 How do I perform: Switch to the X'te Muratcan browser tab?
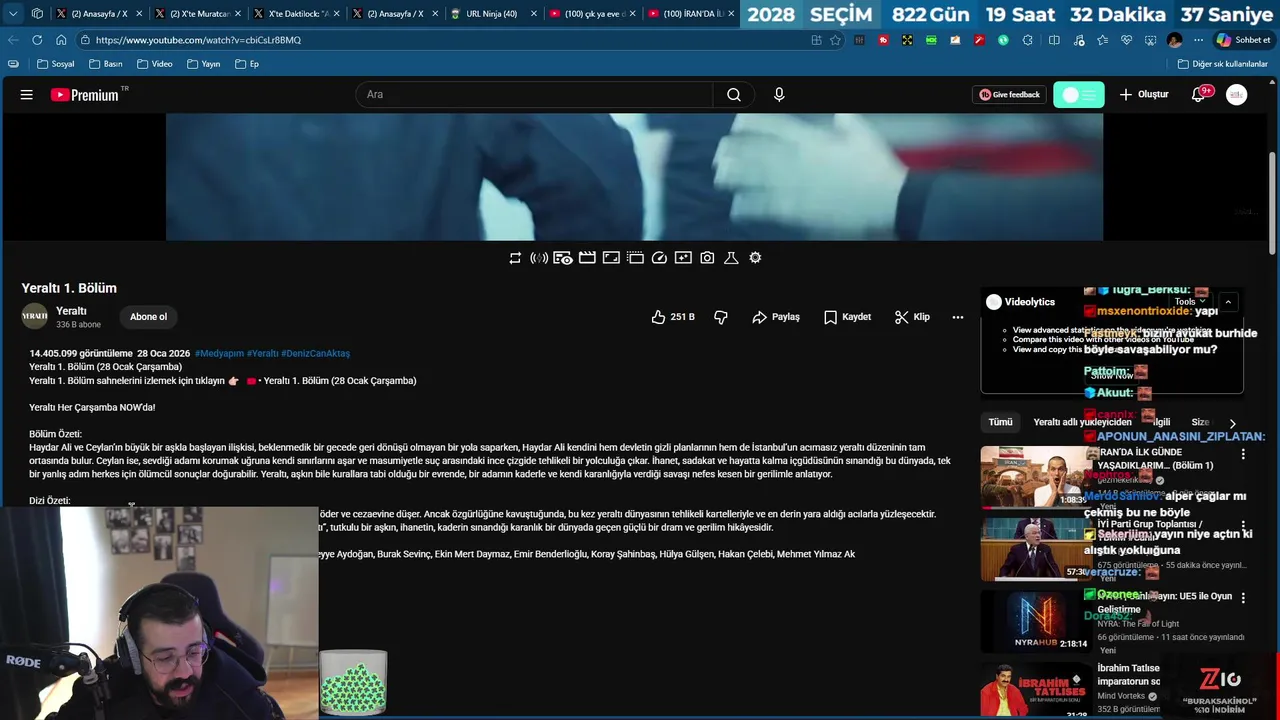tap(197, 14)
